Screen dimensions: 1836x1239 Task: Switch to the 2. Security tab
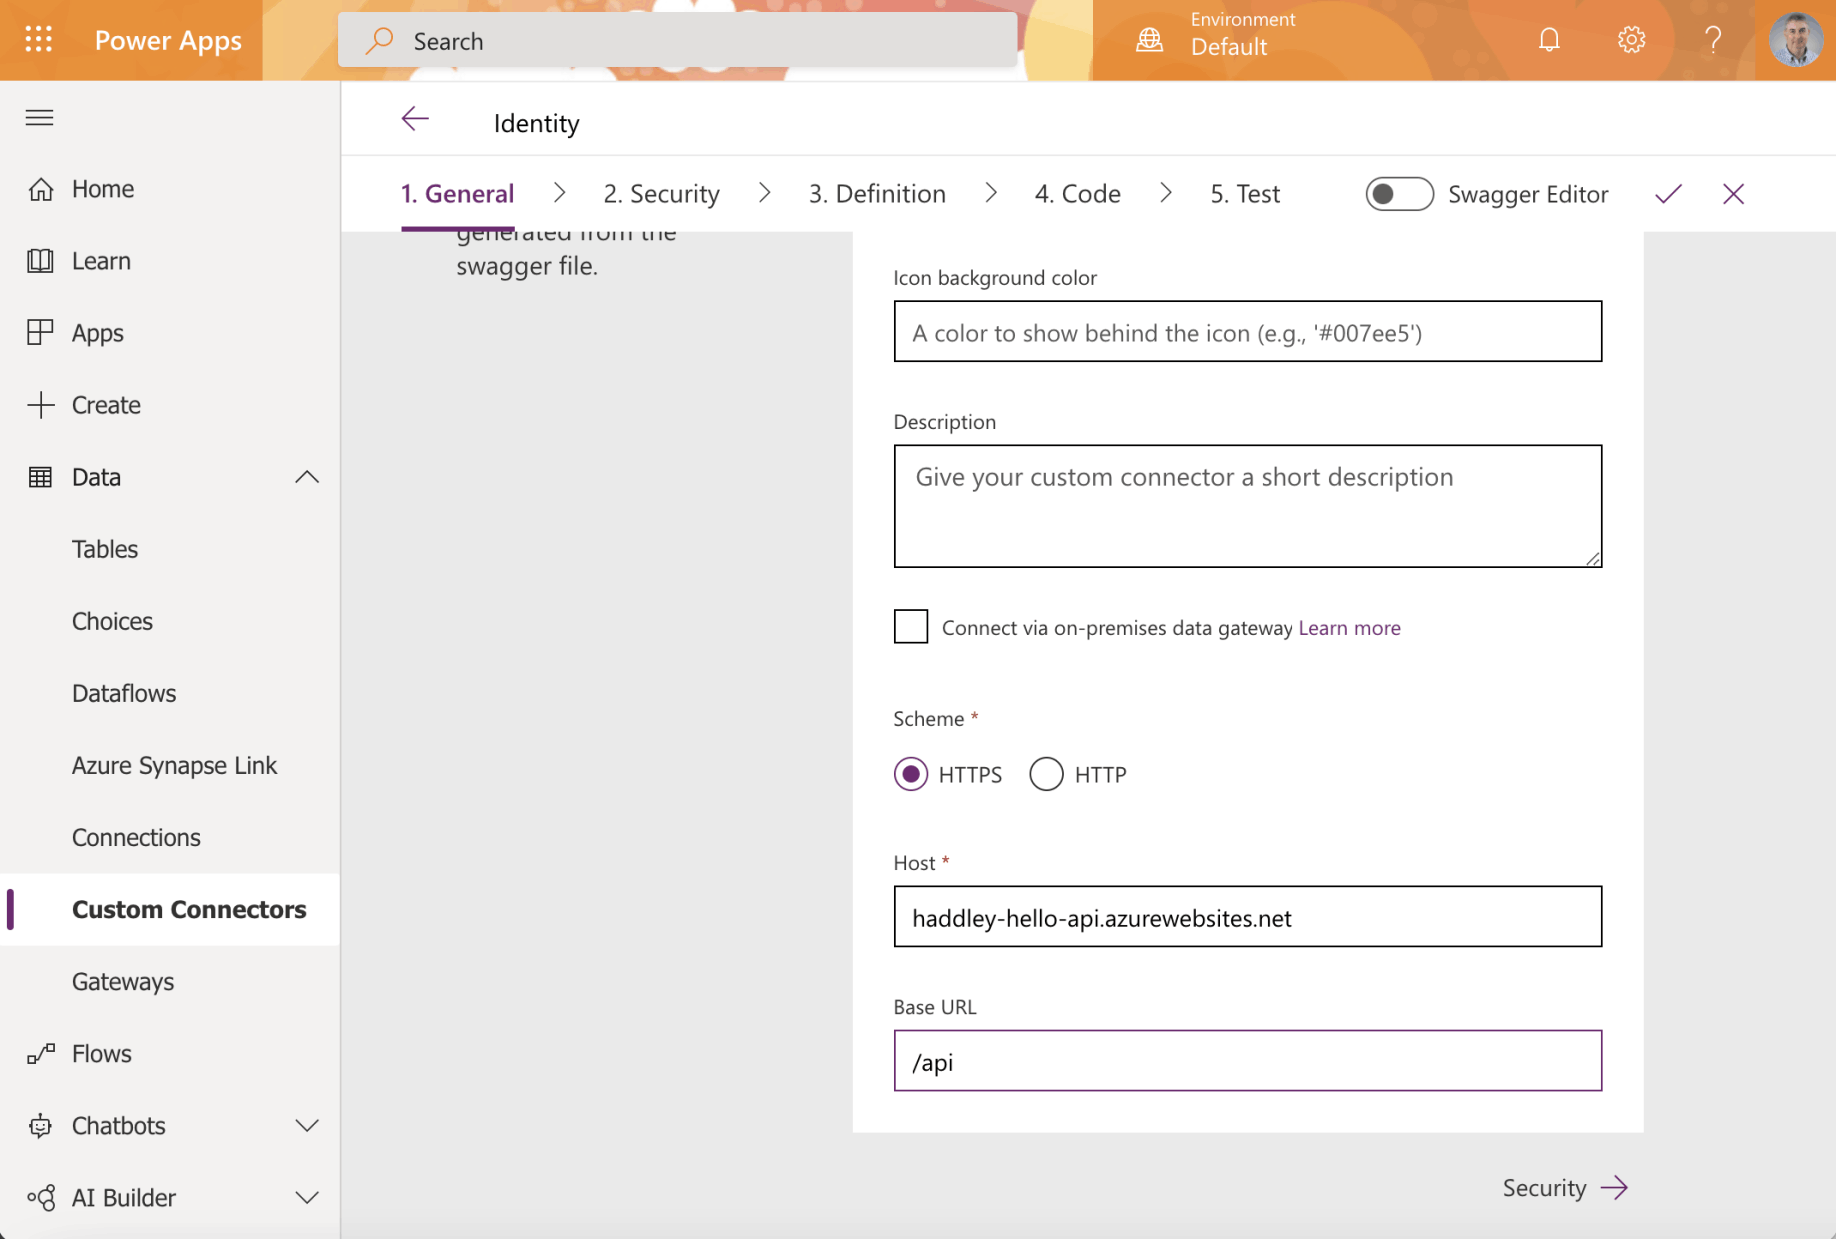click(661, 194)
